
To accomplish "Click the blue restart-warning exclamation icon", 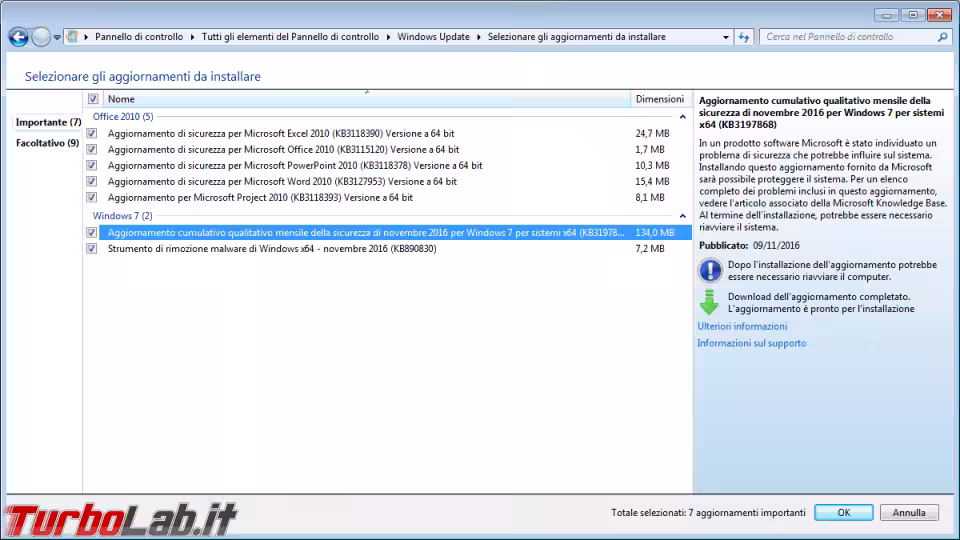I will [x=710, y=270].
